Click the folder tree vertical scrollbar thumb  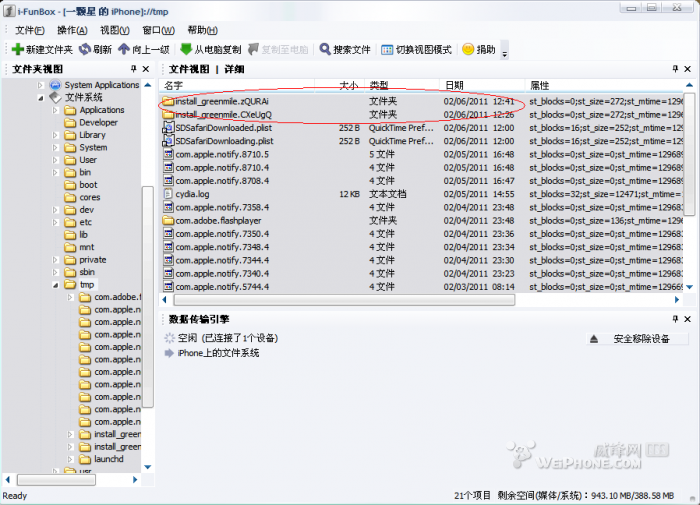tap(148, 296)
